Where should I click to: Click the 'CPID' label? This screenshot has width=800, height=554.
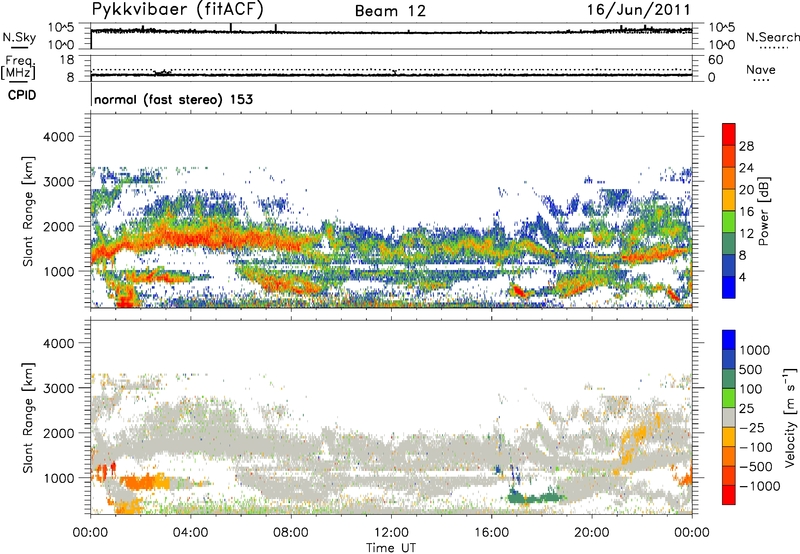22,95
